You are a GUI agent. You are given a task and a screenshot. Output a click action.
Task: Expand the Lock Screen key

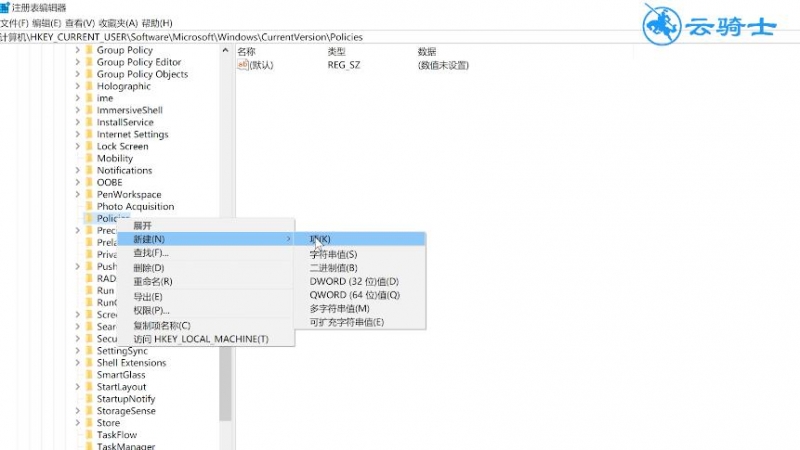[x=78, y=146]
